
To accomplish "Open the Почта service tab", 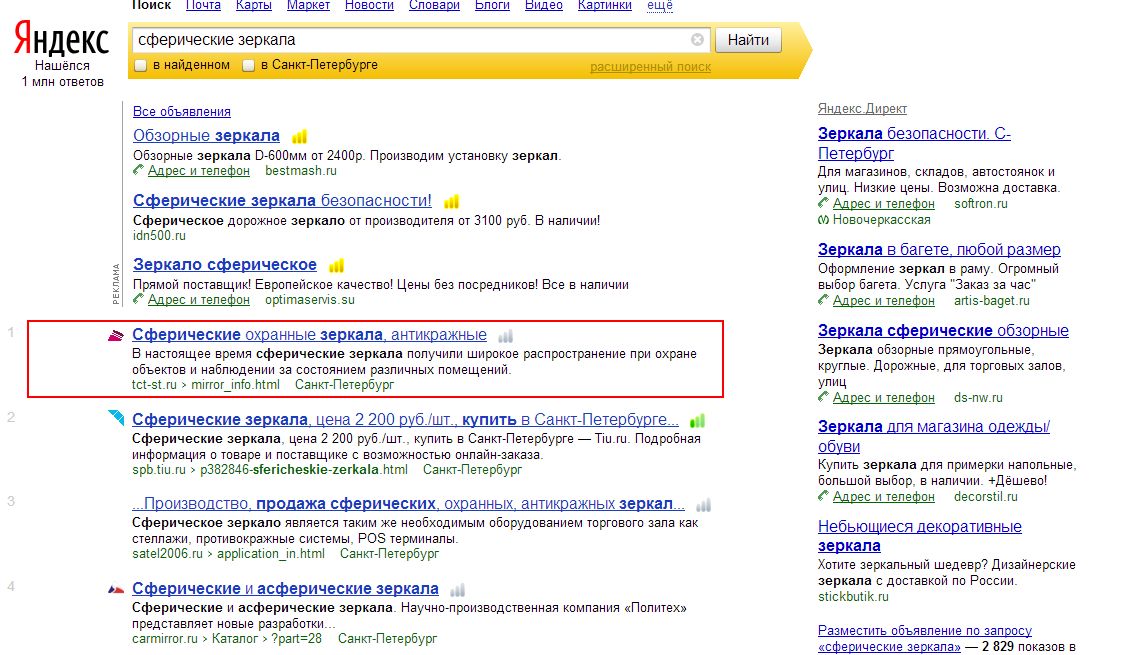I will coord(204,5).
